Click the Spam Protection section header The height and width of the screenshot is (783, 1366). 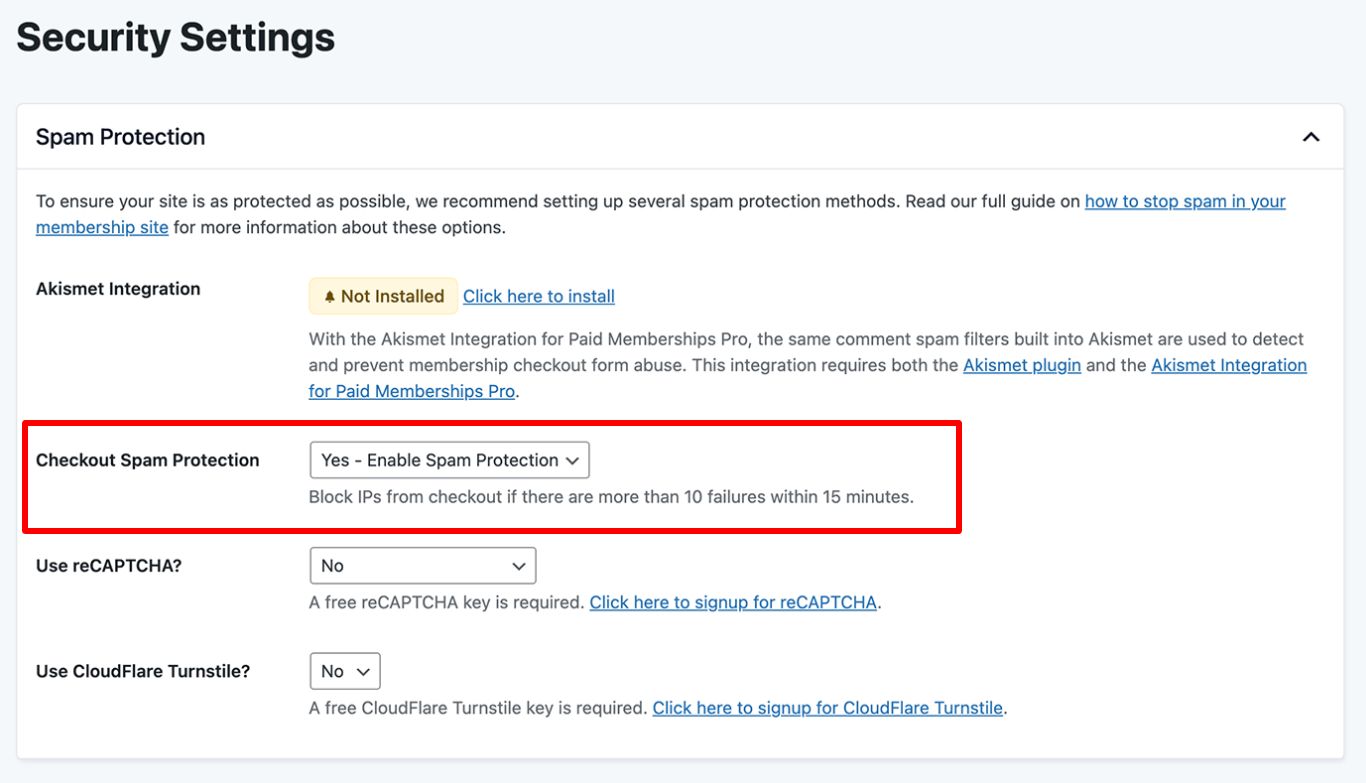tap(120, 136)
